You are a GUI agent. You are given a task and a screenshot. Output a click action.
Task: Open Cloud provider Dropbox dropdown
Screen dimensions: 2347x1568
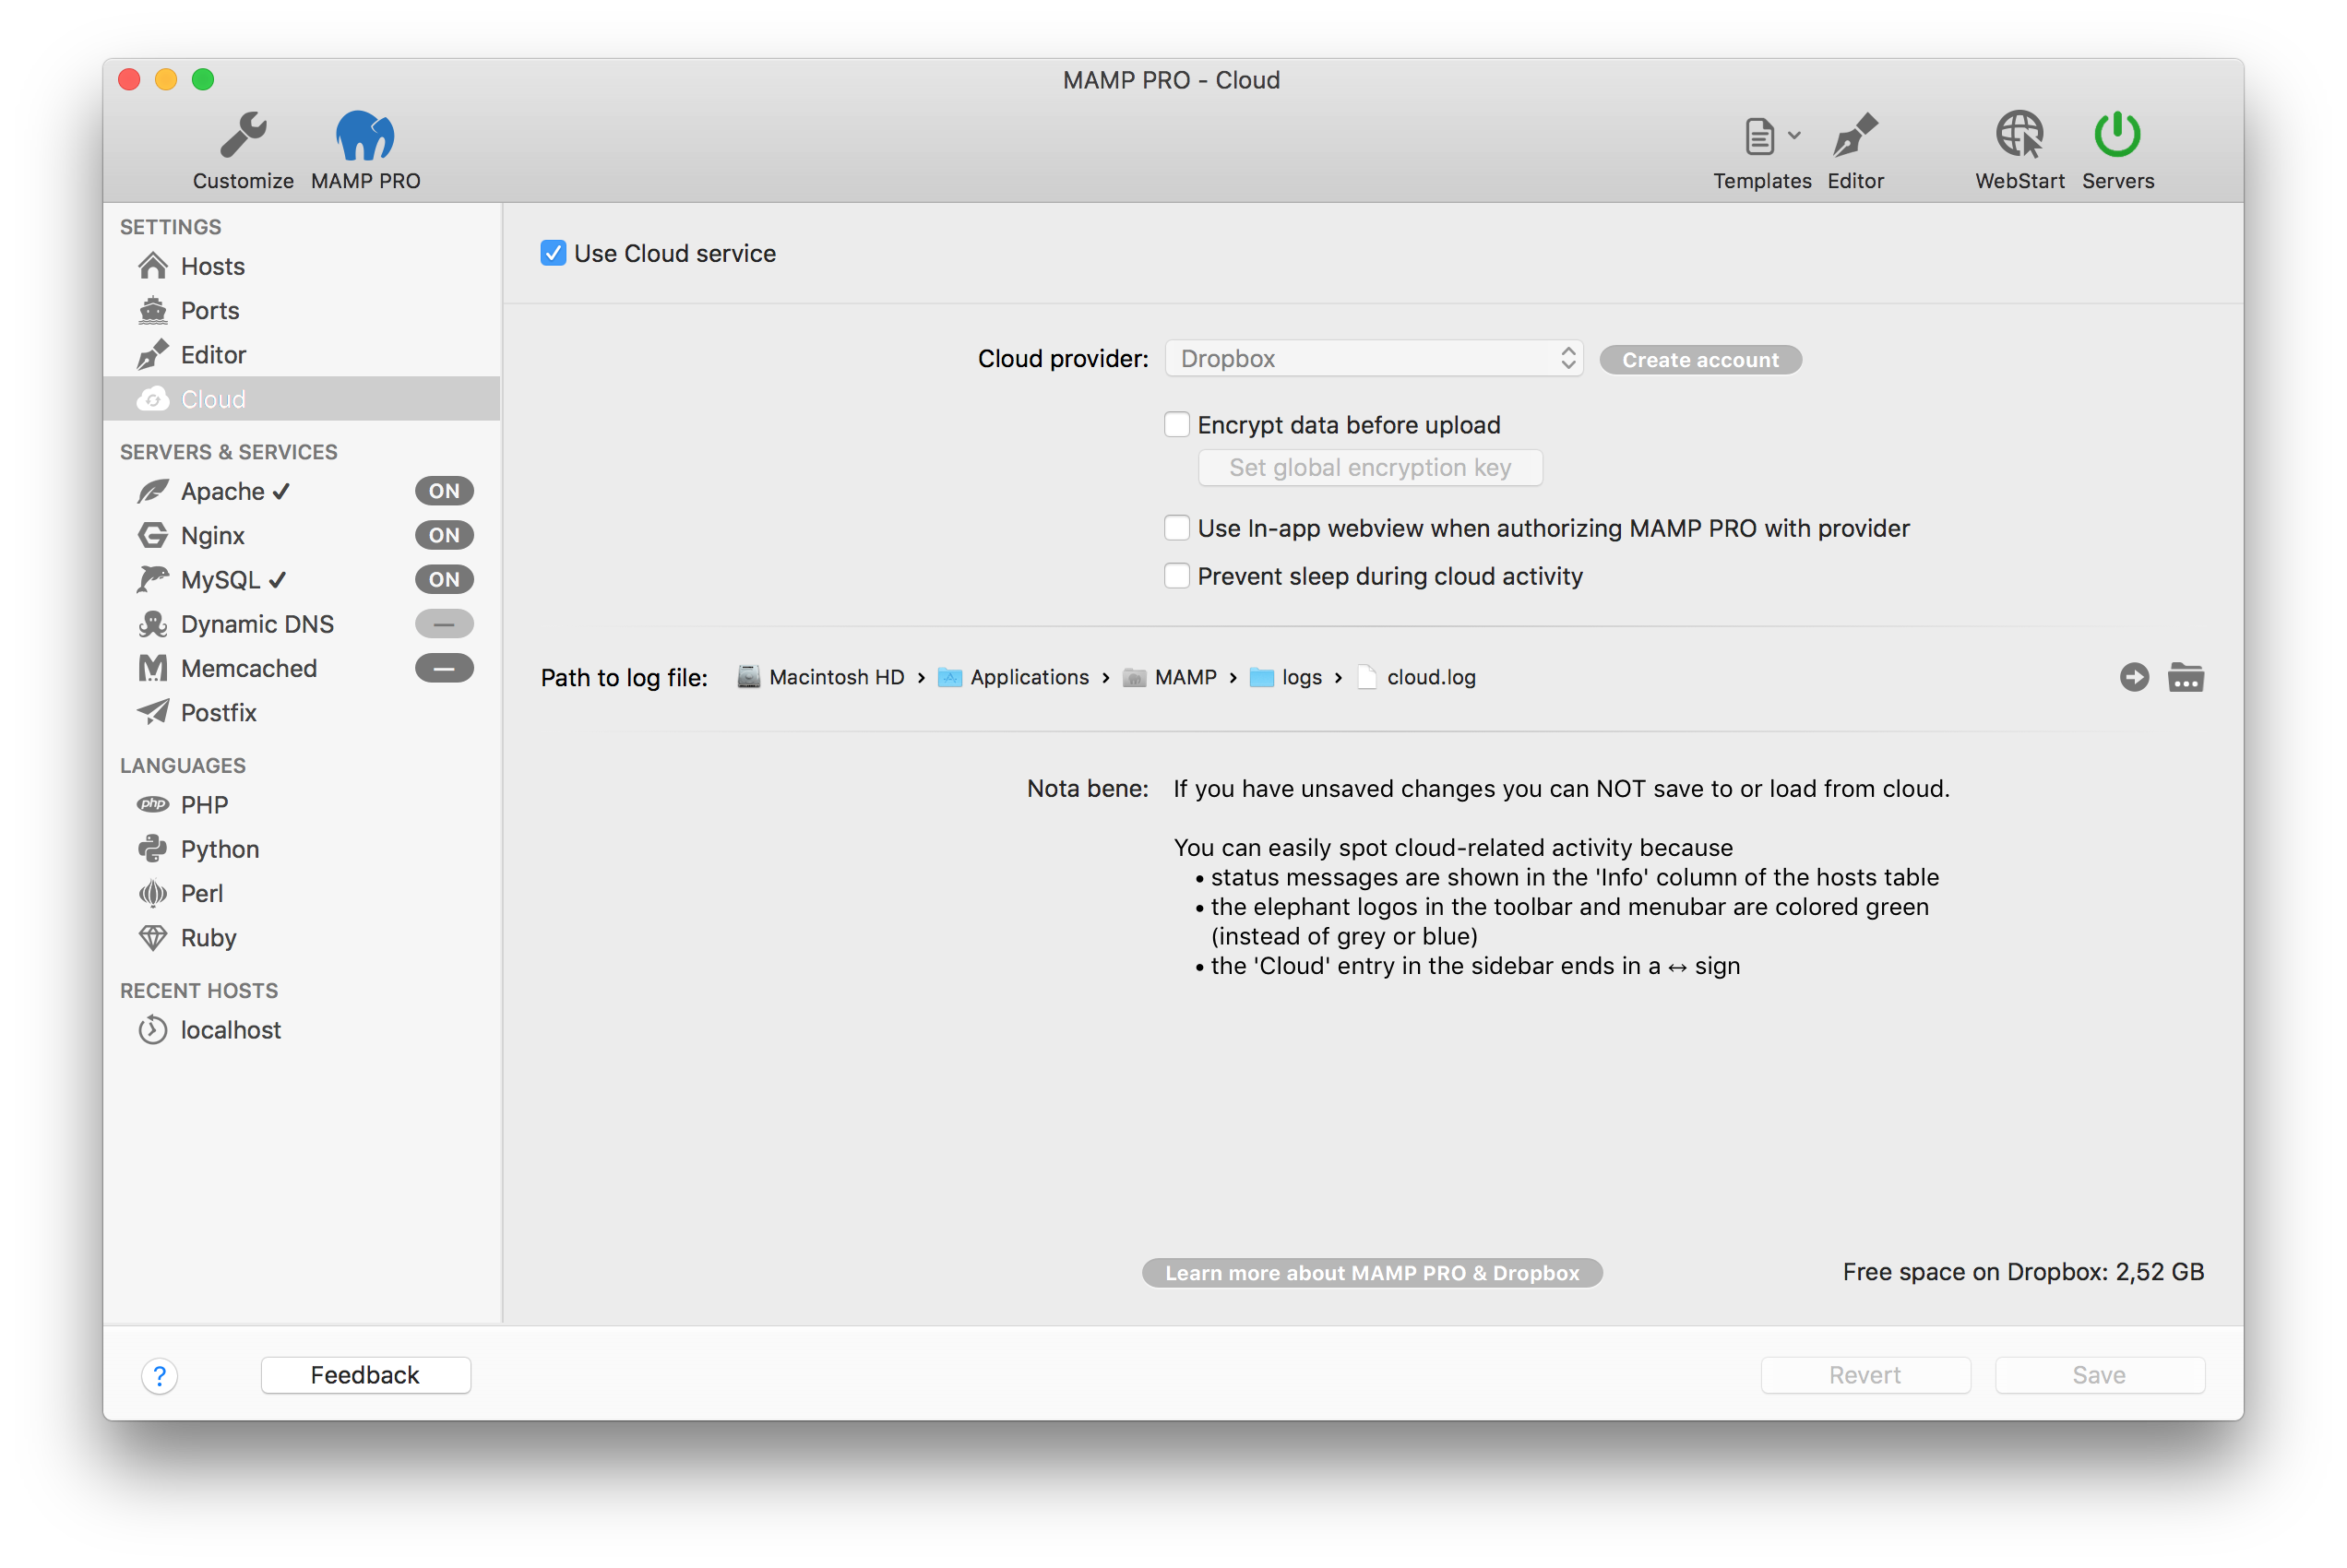point(1374,358)
